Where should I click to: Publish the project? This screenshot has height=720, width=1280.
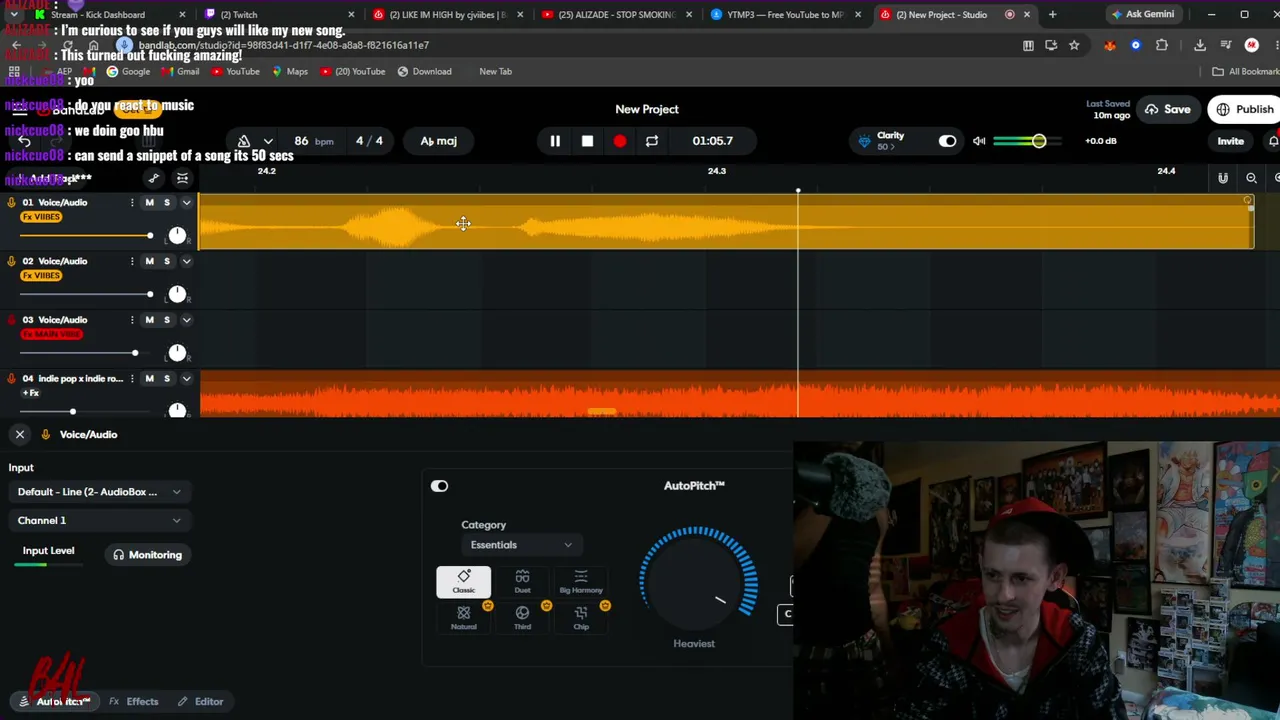coord(1245,109)
